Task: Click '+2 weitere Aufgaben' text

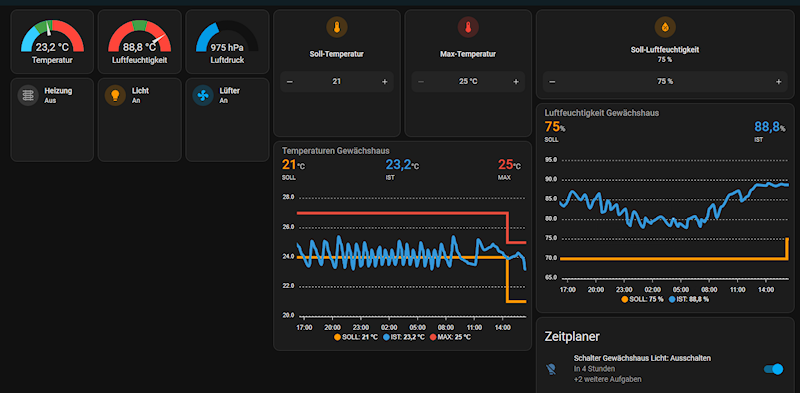Action: click(608, 379)
